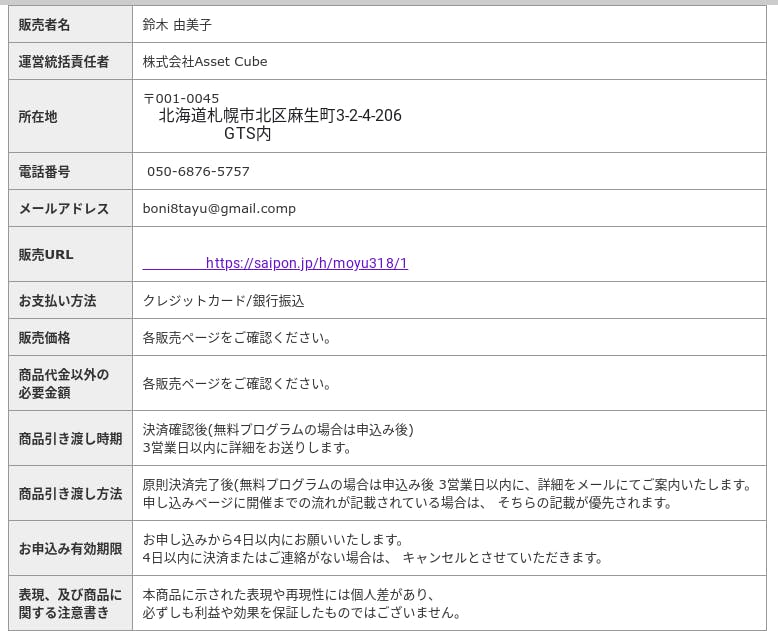Click the 販売URL header cell

pos(46,255)
